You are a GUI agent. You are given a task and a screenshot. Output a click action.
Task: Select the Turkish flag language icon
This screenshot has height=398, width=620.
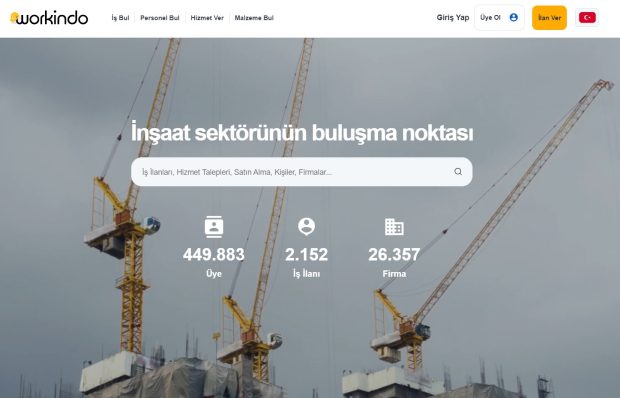tap(587, 17)
